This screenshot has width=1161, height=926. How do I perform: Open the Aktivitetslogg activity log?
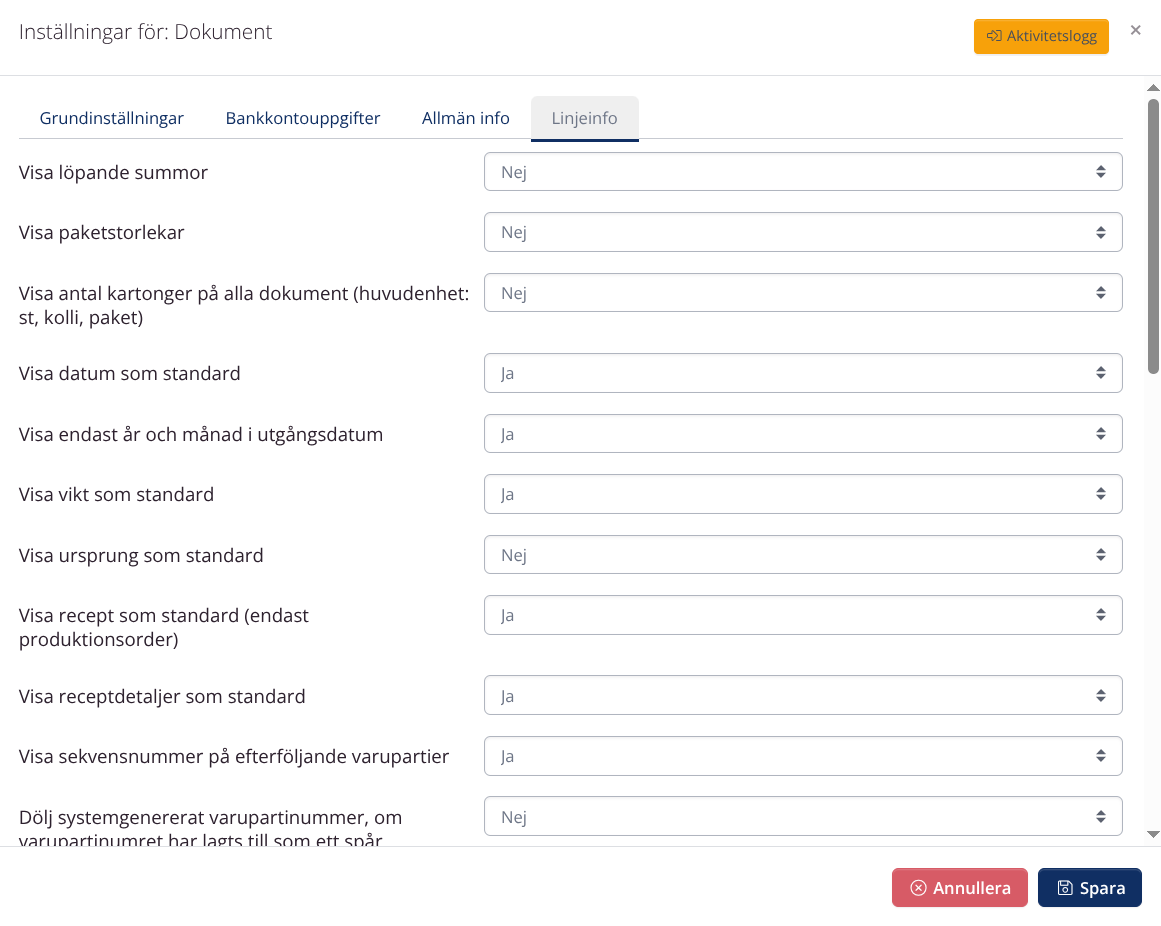click(x=1040, y=36)
